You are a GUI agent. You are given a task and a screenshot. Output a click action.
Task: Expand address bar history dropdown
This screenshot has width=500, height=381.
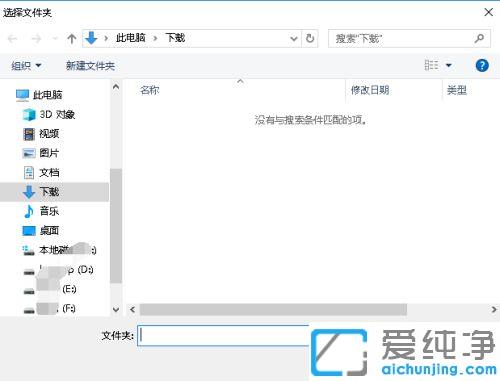pyautogui.click(x=294, y=39)
